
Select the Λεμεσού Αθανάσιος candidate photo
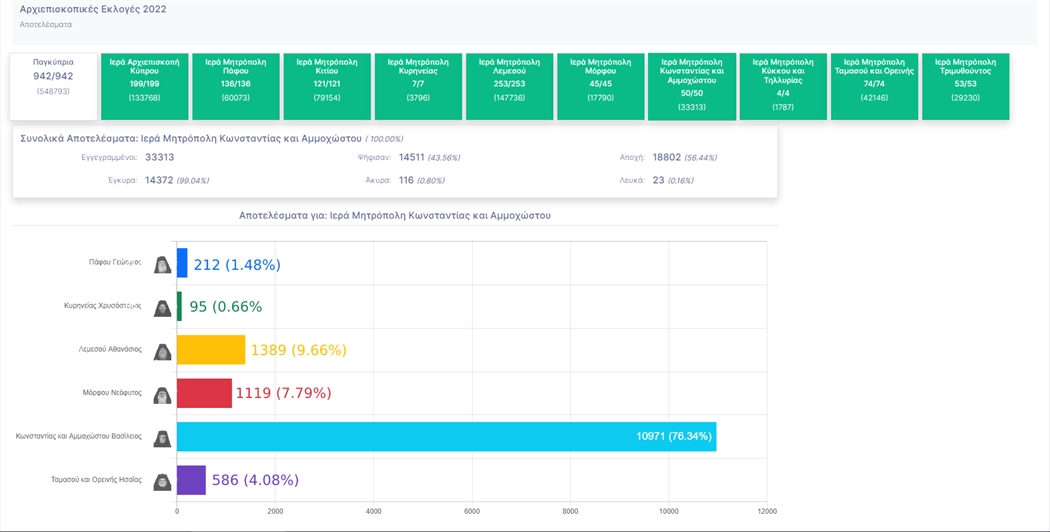click(162, 350)
